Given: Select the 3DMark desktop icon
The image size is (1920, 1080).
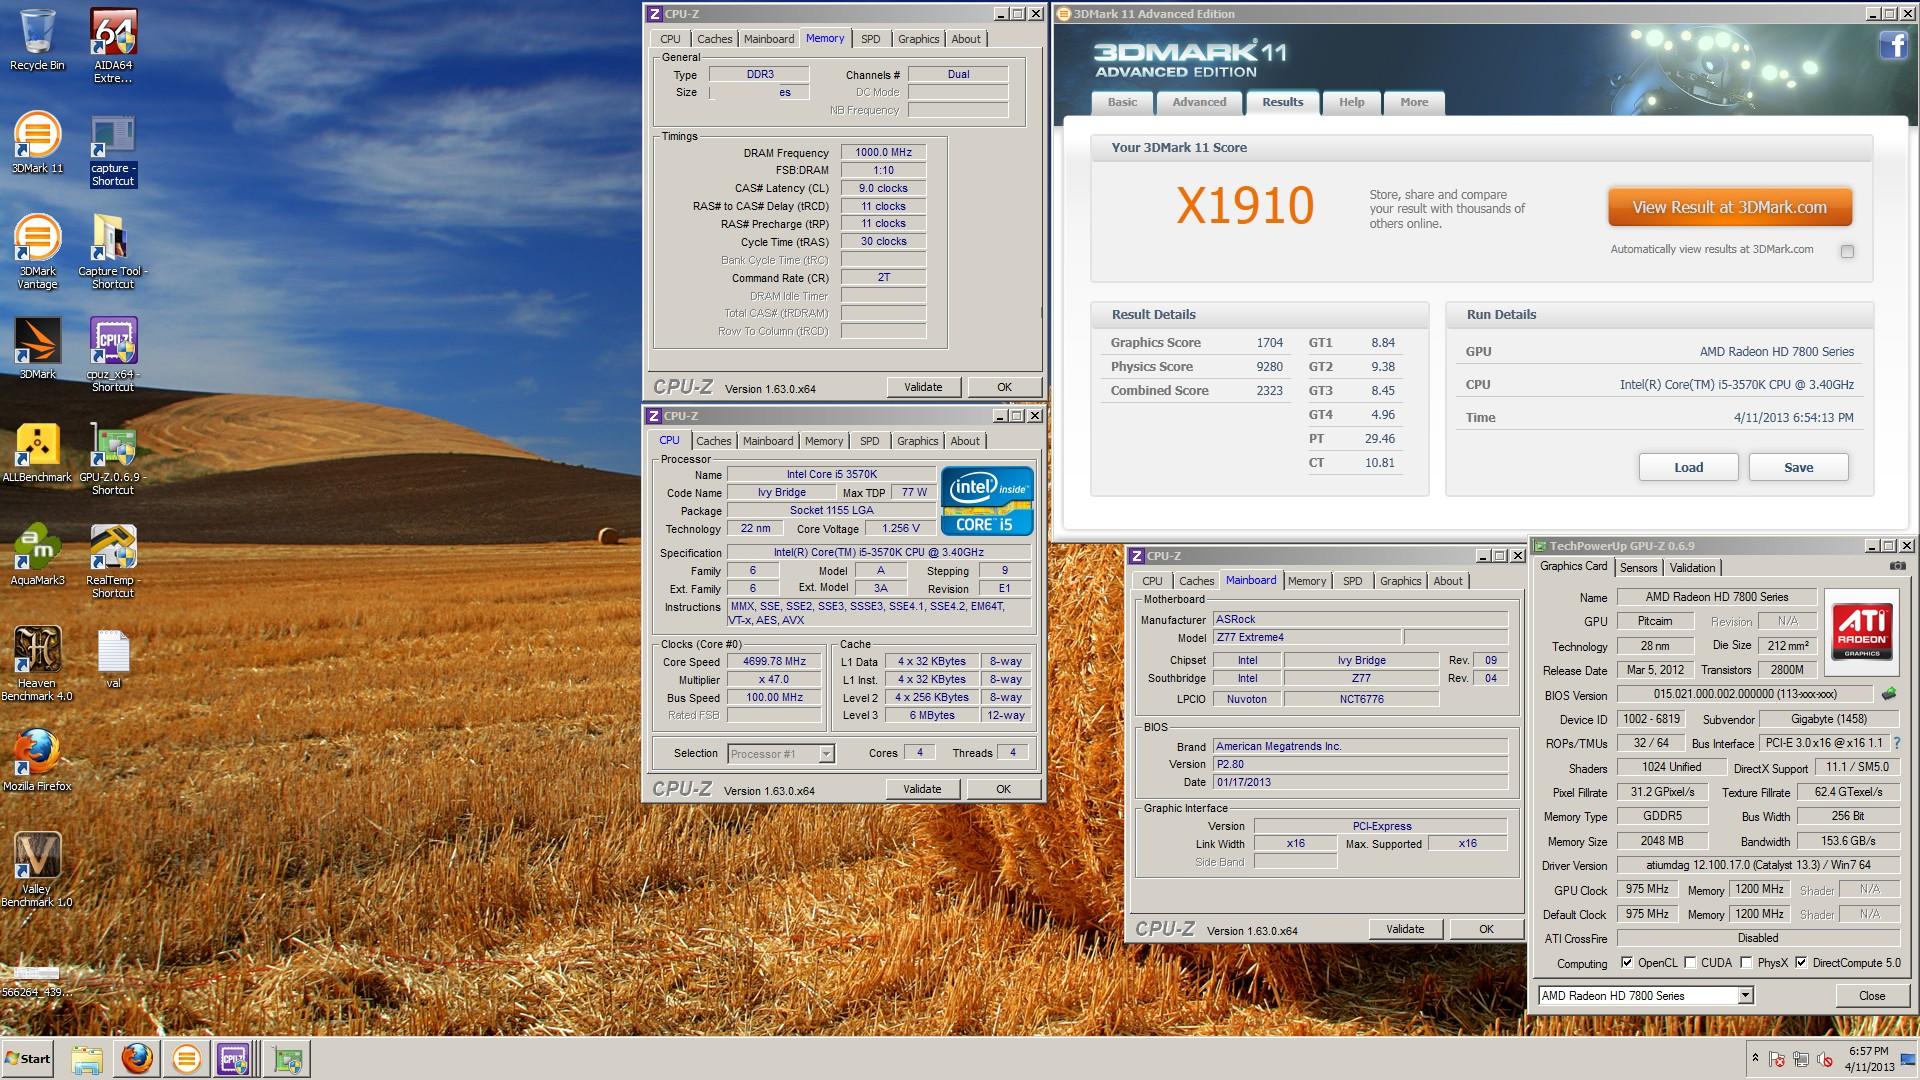Looking at the screenshot, I should click(37, 349).
